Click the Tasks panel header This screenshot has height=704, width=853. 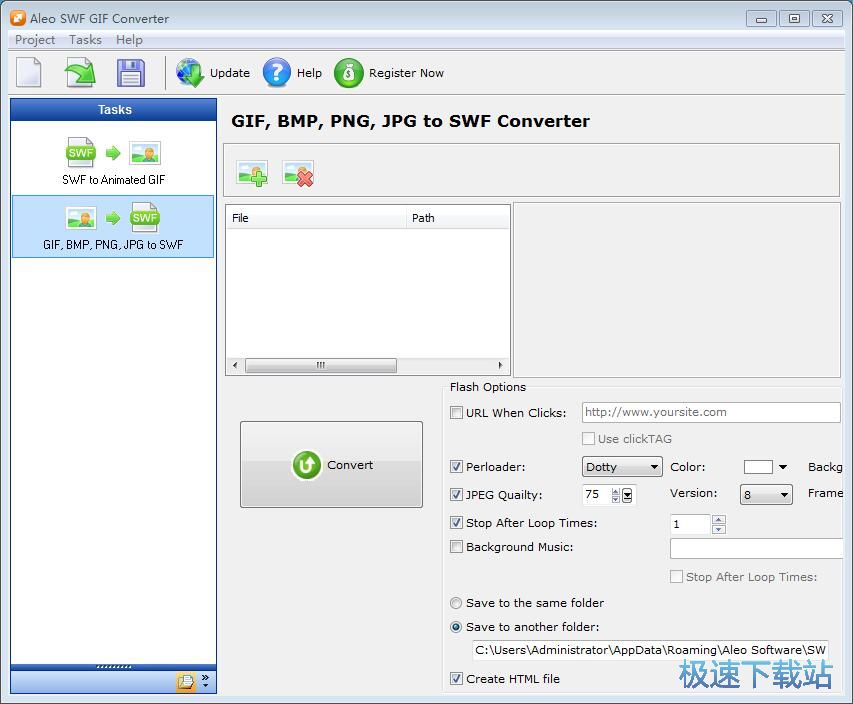point(114,109)
